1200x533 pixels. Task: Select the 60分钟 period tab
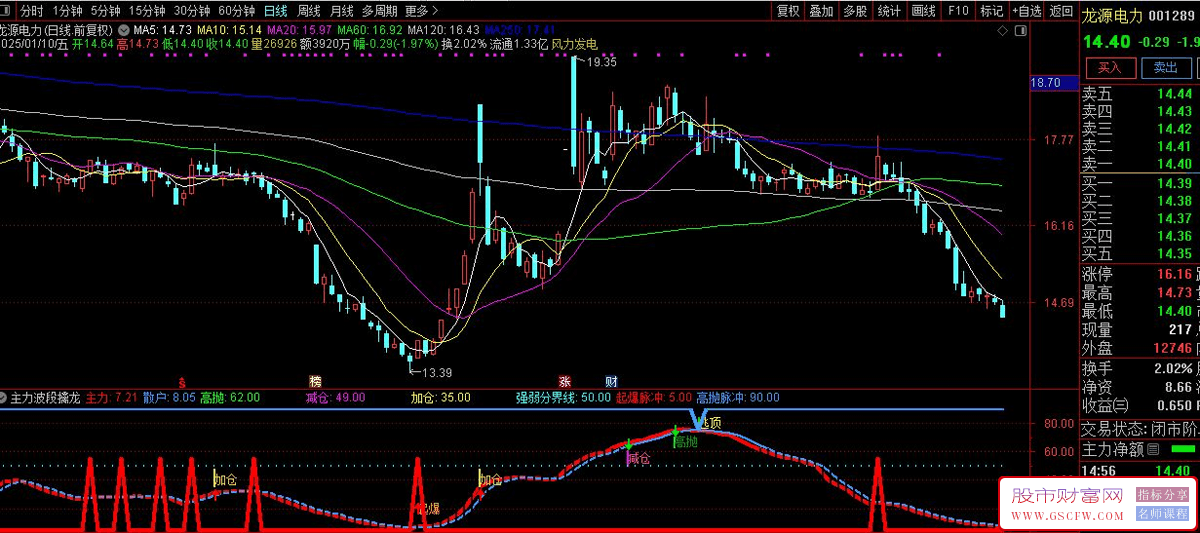point(236,11)
